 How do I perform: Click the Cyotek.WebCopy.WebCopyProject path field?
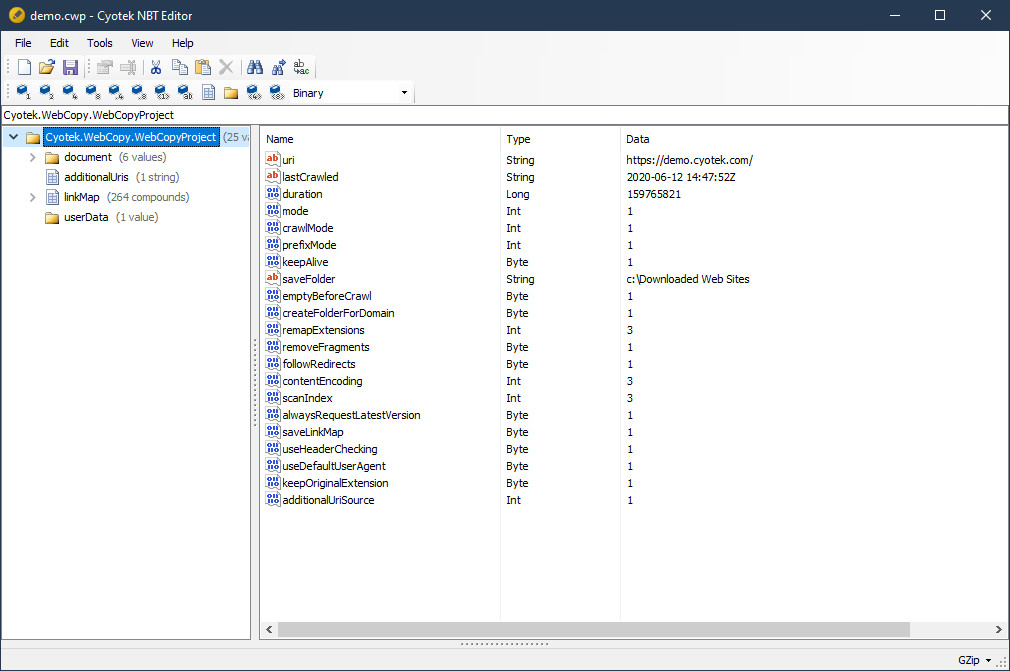click(504, 115)
